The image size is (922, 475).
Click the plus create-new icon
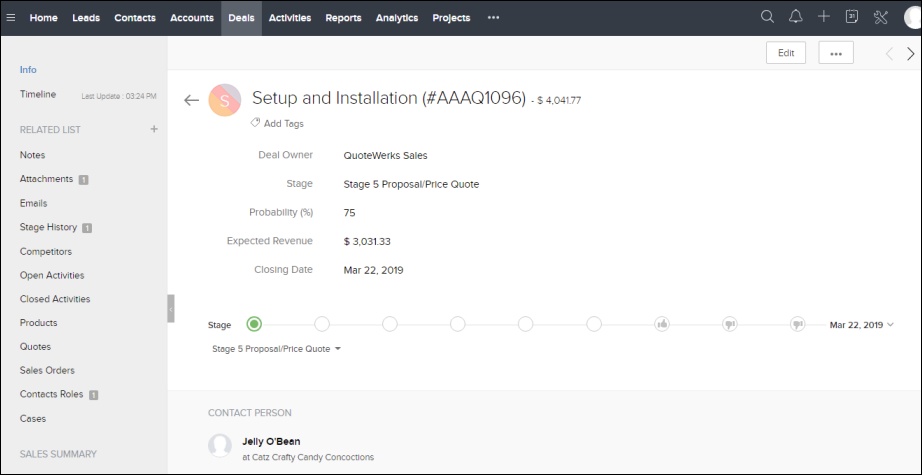point(824,17)
